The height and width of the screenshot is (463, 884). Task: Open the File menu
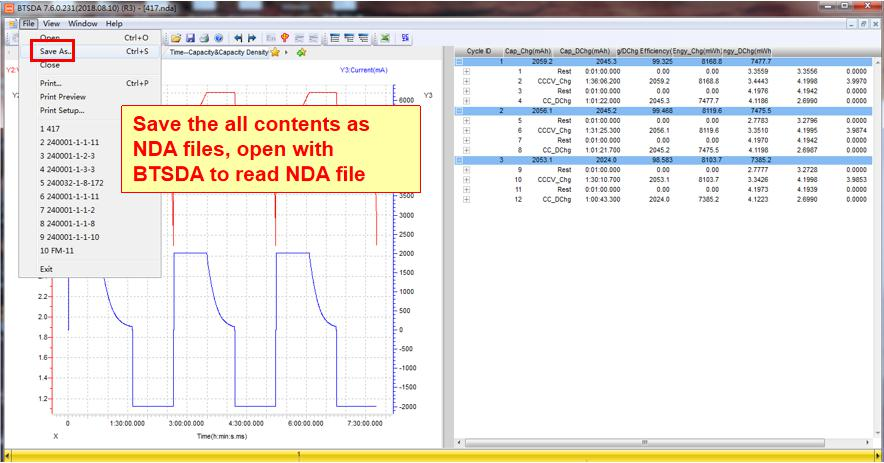click(29, 24)
